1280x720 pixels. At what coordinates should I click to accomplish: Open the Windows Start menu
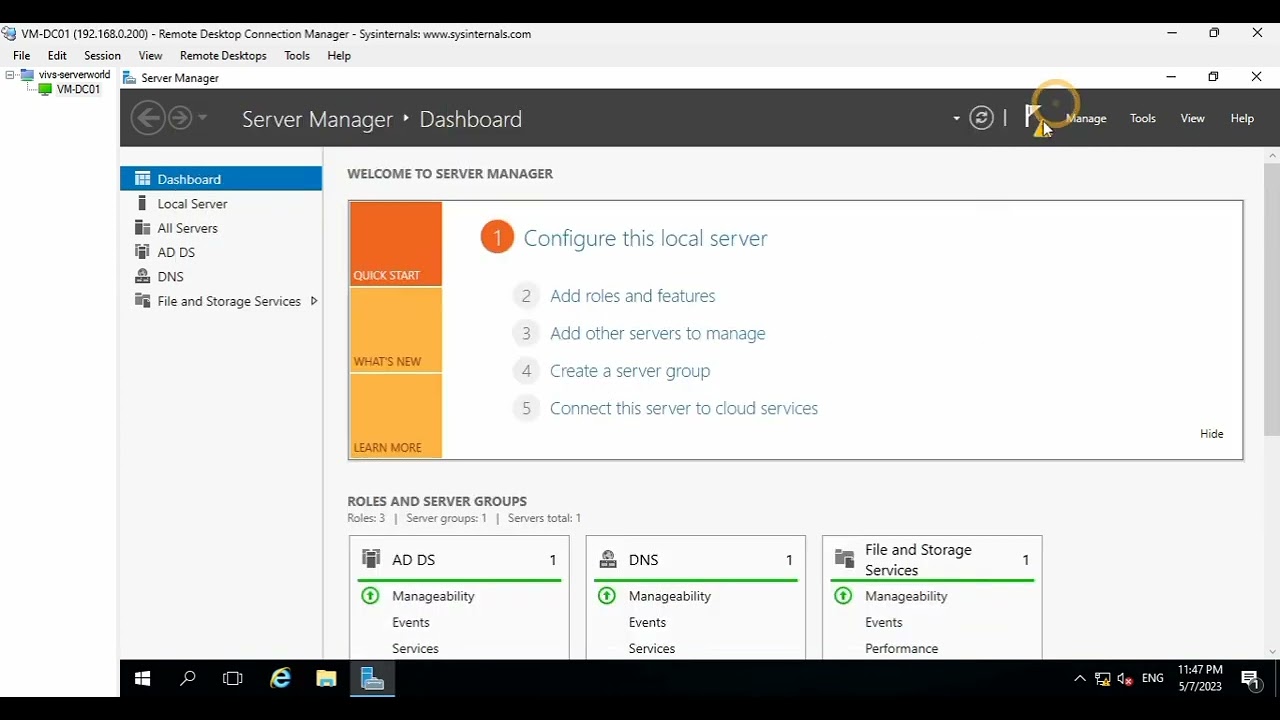142,679
